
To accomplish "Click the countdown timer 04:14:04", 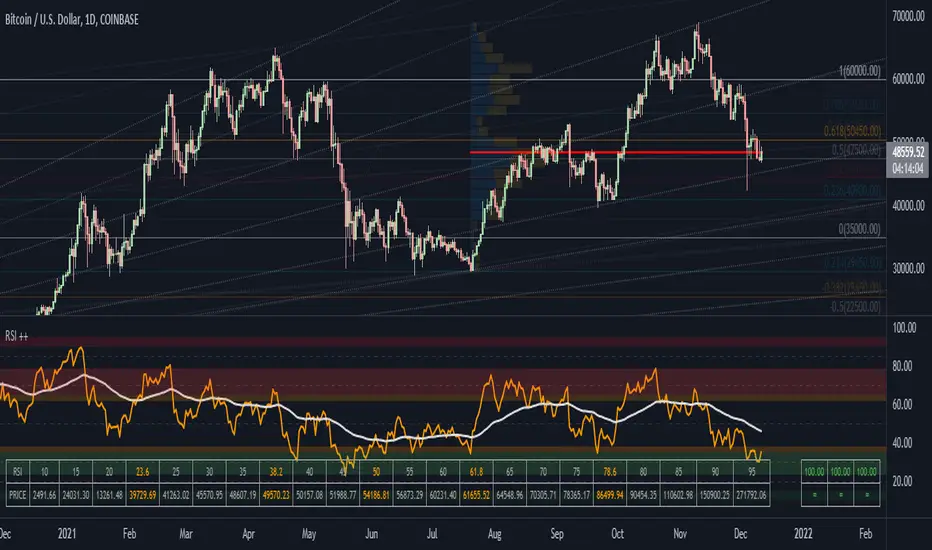I will pyautogui.click(x=908, y=168).
